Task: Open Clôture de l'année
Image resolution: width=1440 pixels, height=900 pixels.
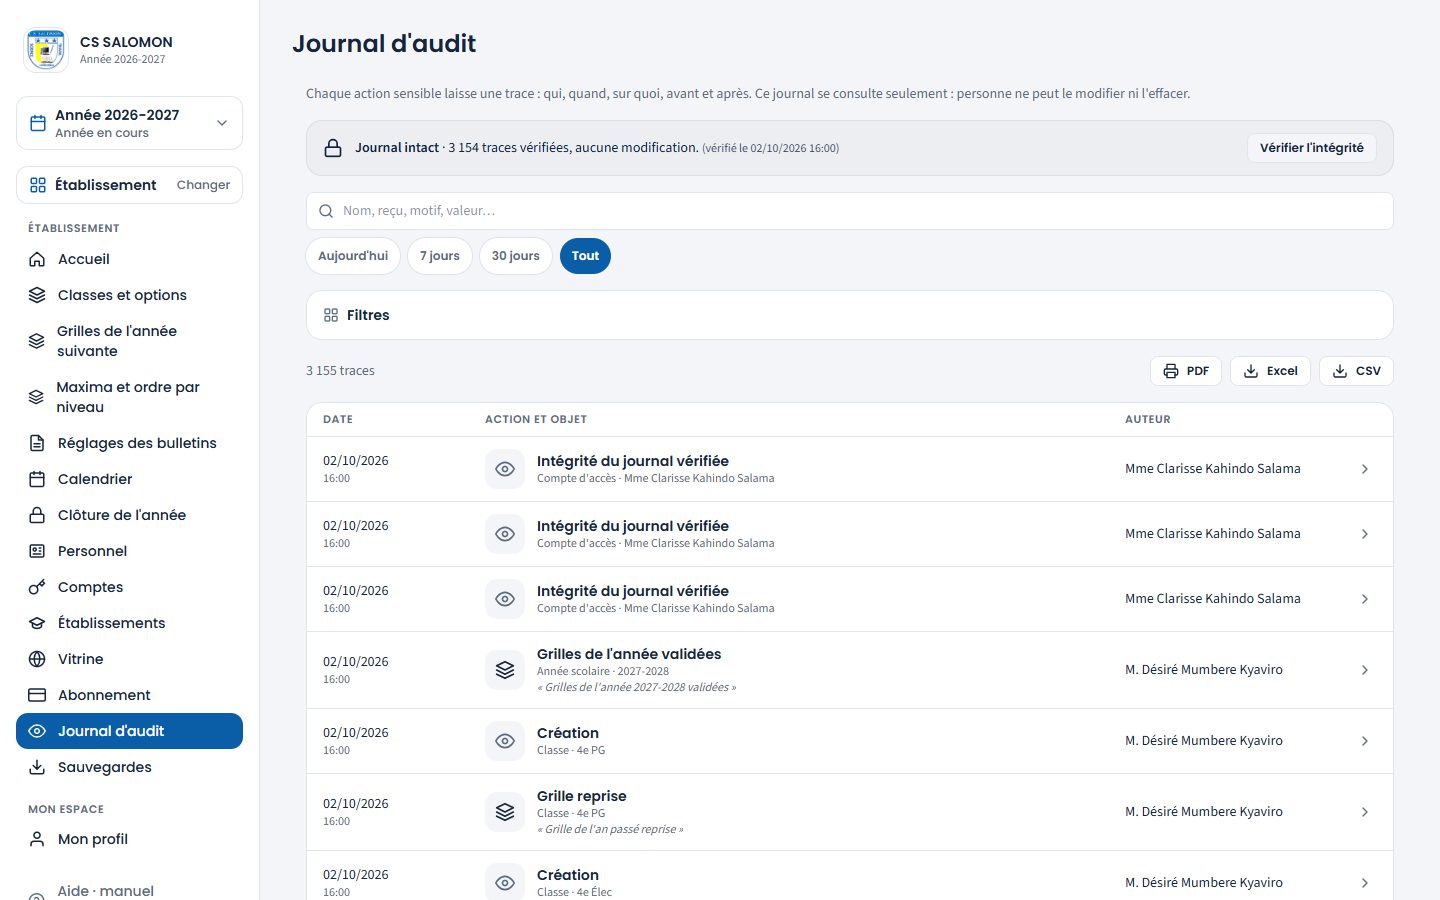Action: click(129, 515)
